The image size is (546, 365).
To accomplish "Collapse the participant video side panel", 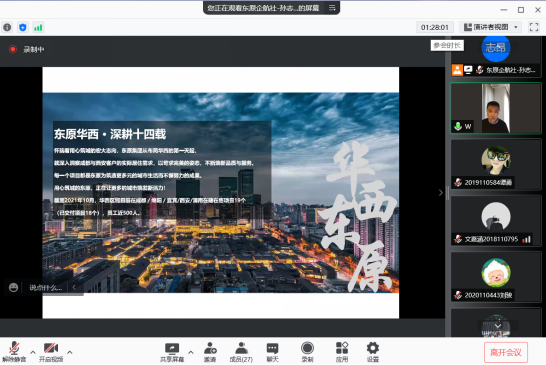I will pos(440,193).
